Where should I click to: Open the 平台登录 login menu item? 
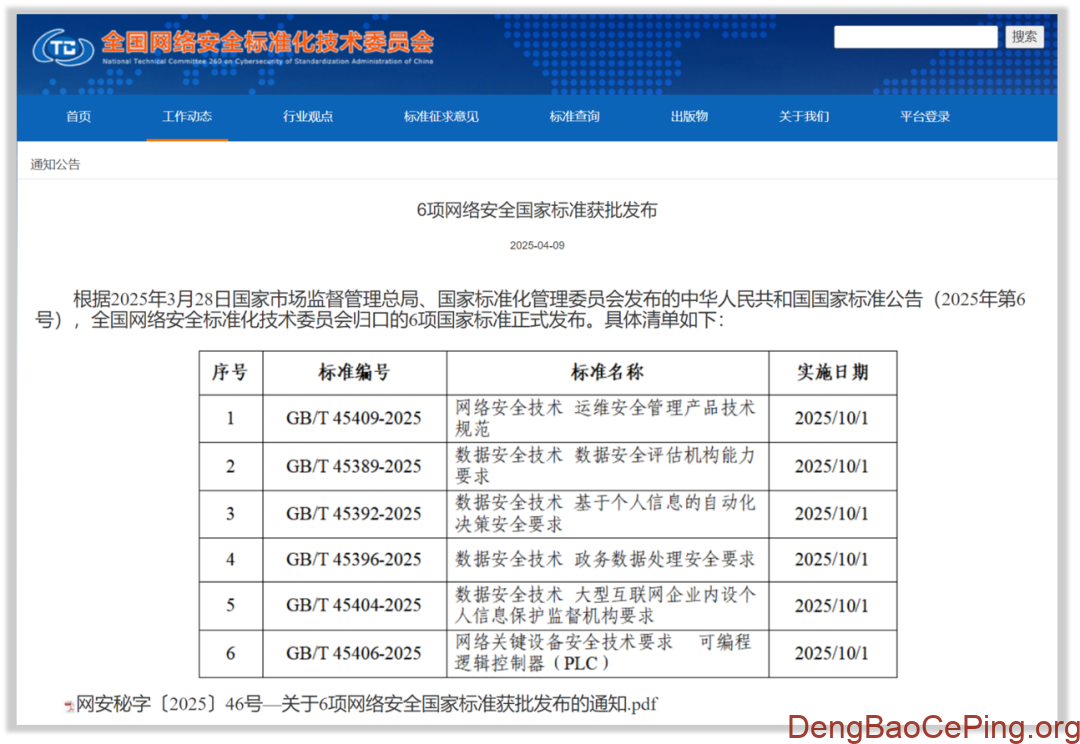pos(924,116)
